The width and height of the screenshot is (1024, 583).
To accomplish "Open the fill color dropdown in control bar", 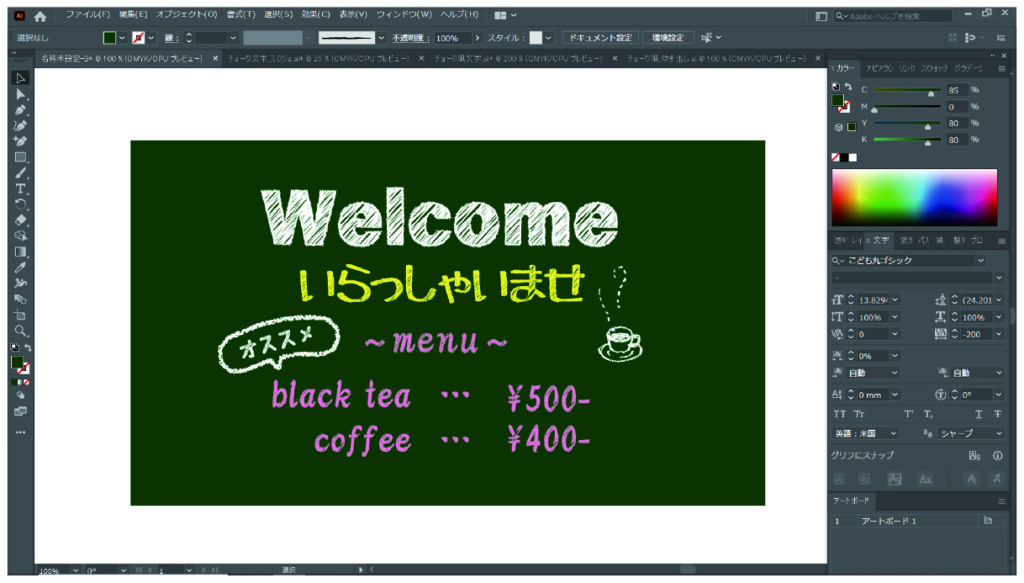I will coord(121,38).
